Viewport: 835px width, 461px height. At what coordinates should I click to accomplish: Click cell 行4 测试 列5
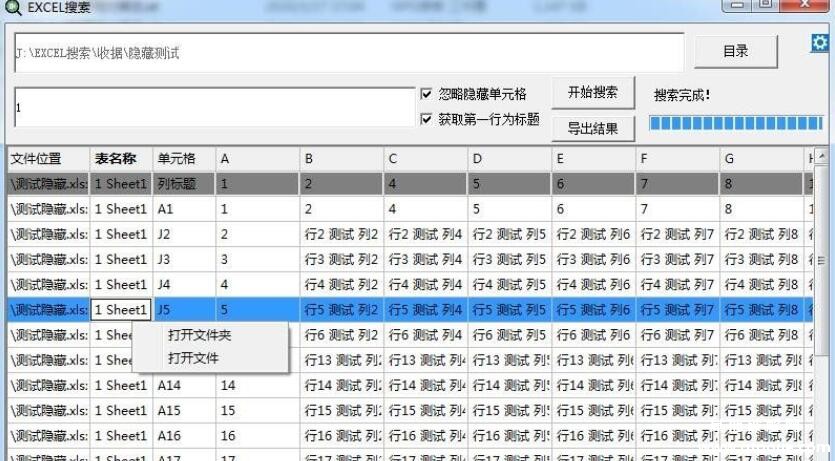(510, 284)
